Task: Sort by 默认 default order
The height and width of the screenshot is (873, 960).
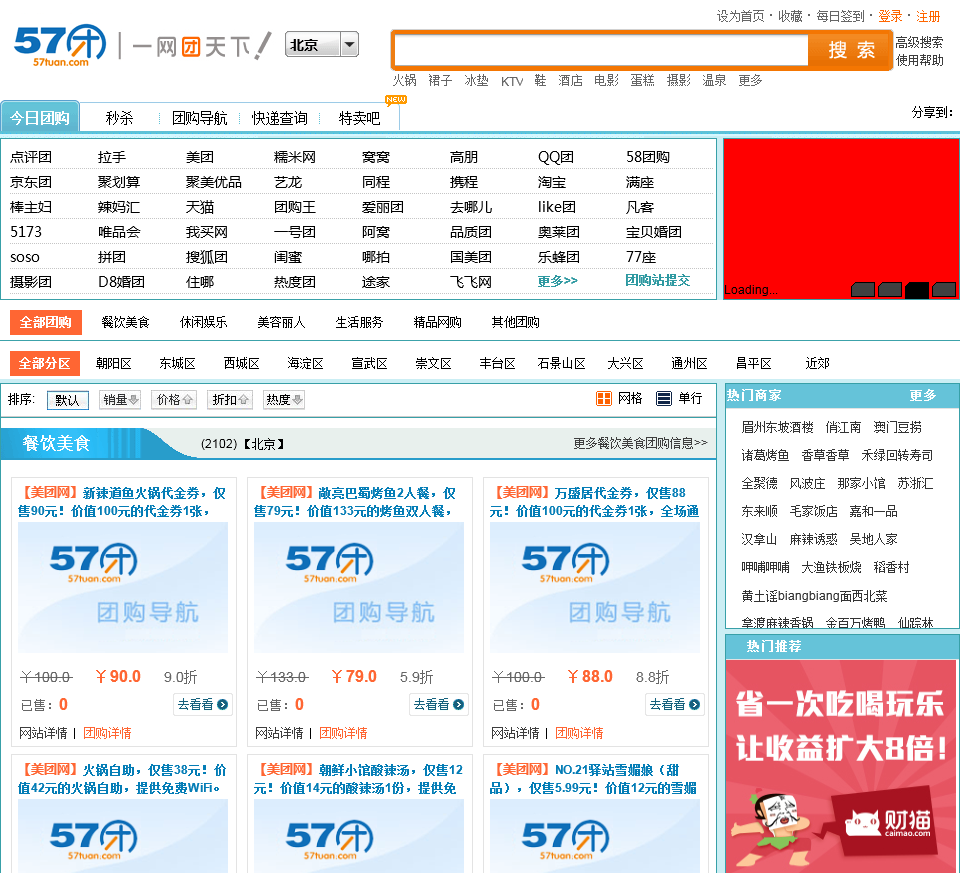Action: pyautogui.click(x=67, y=400)
